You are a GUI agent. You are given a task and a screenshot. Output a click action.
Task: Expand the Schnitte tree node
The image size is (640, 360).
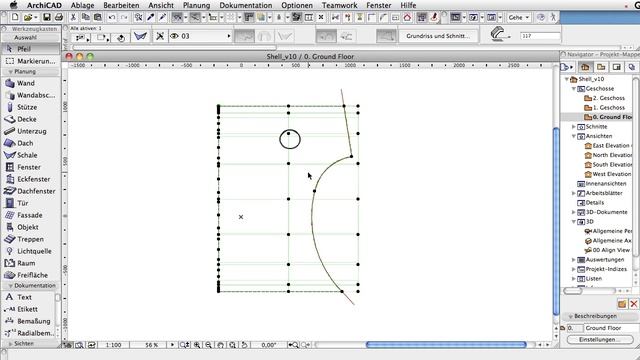(573, 127)
